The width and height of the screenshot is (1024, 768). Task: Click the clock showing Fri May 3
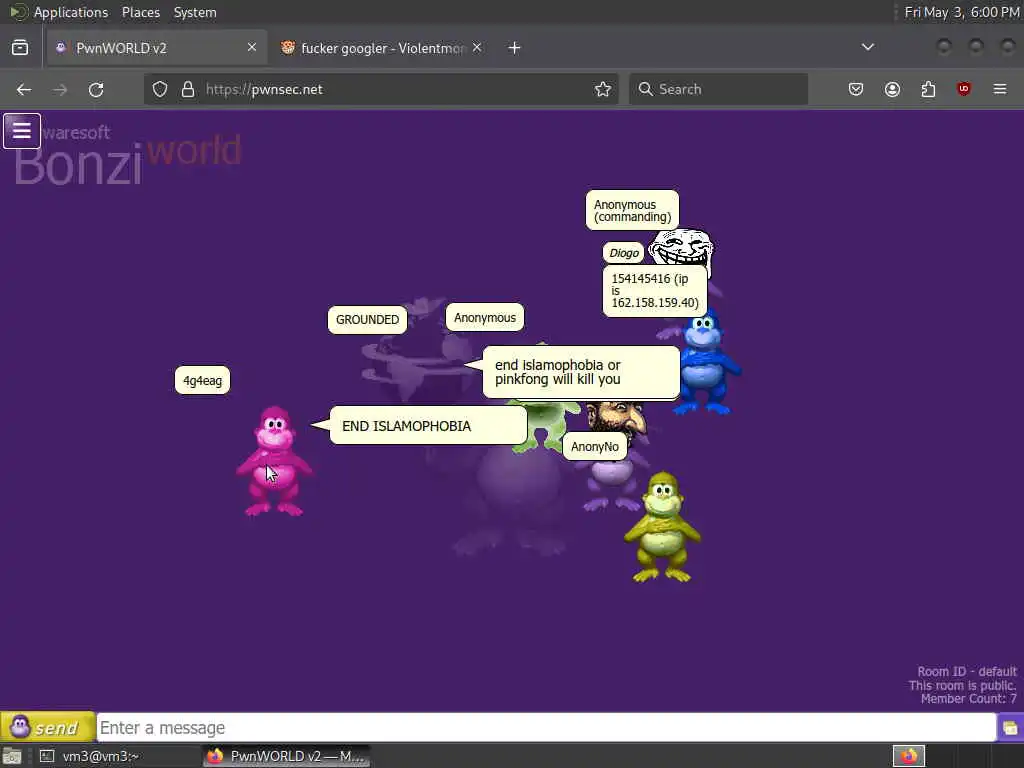tap(961, 12)
